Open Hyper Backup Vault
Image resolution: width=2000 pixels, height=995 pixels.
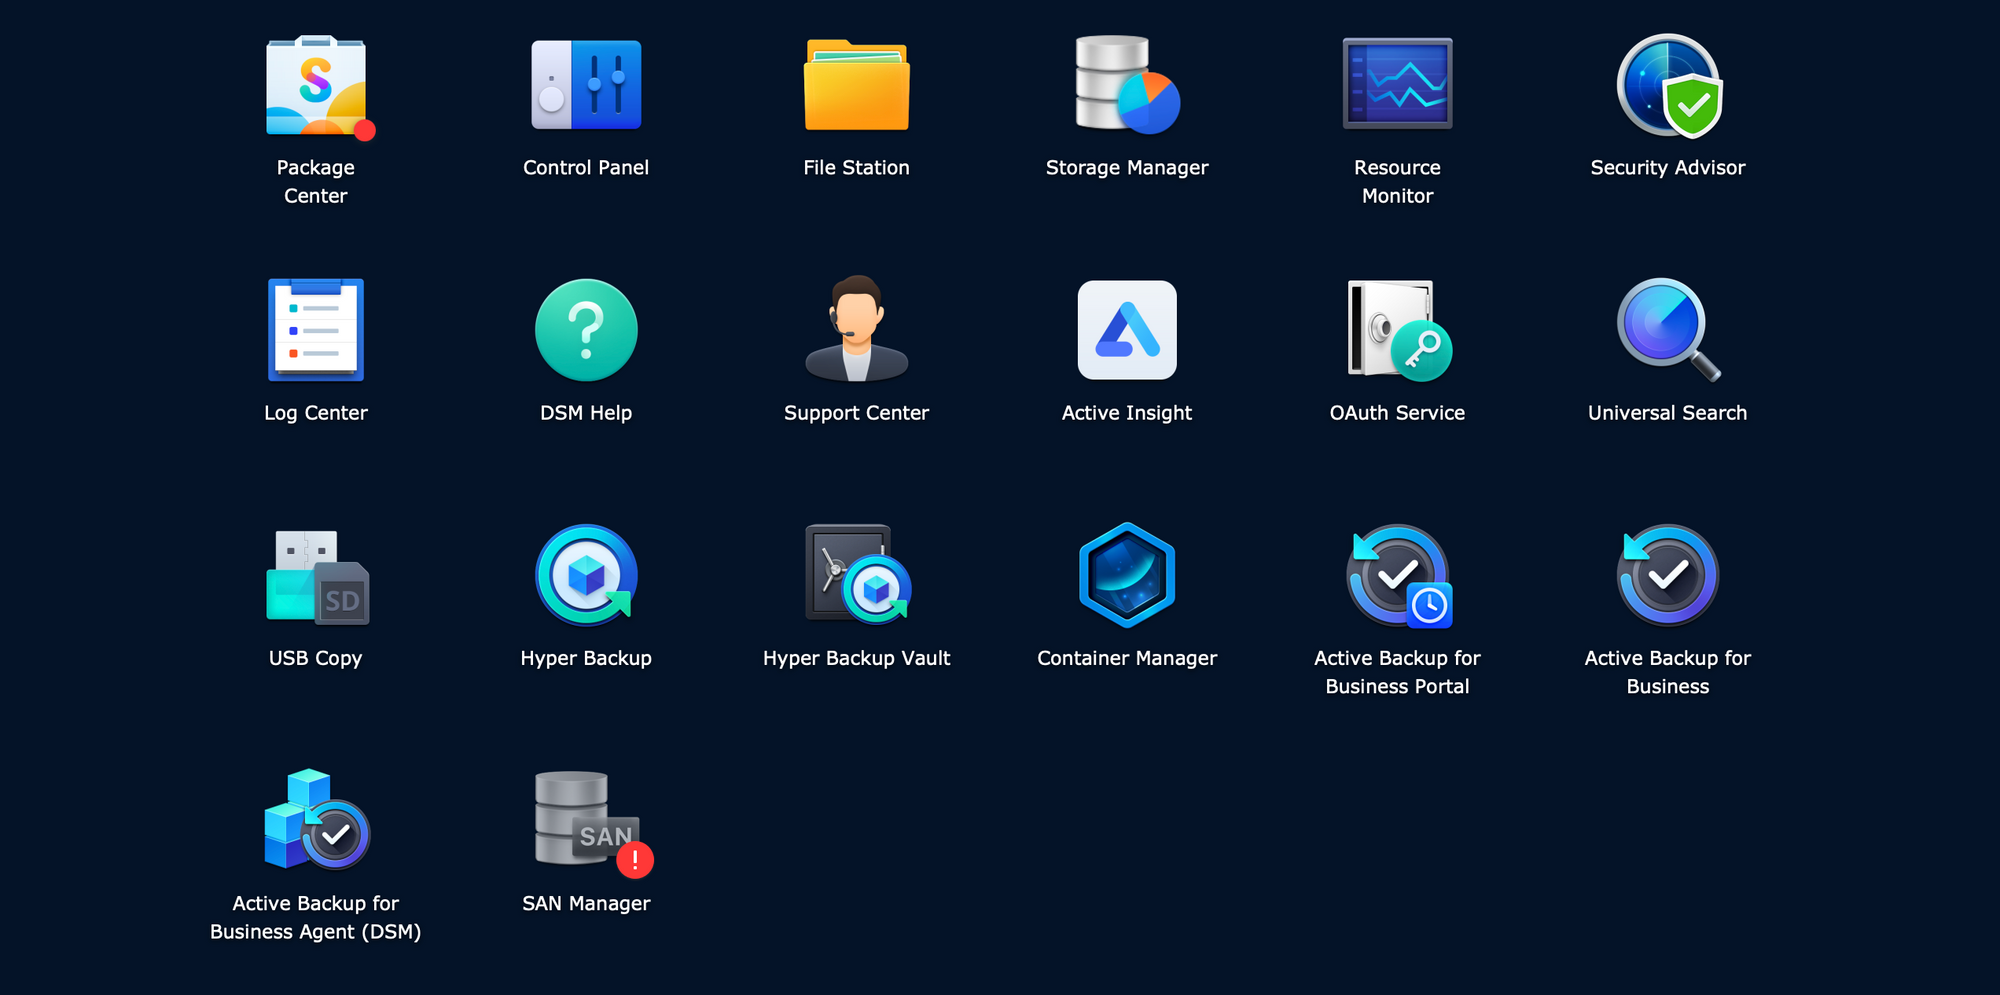click(x=858, y=574)
